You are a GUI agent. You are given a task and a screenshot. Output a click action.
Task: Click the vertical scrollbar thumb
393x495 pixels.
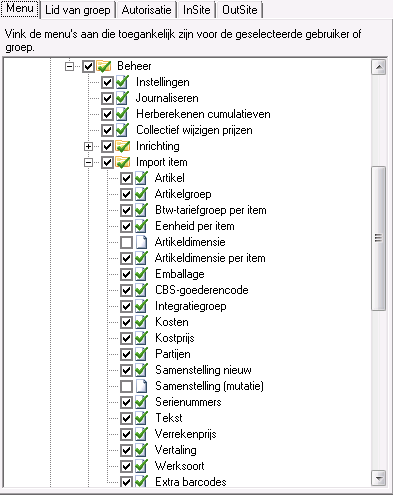tap(379, 238)
